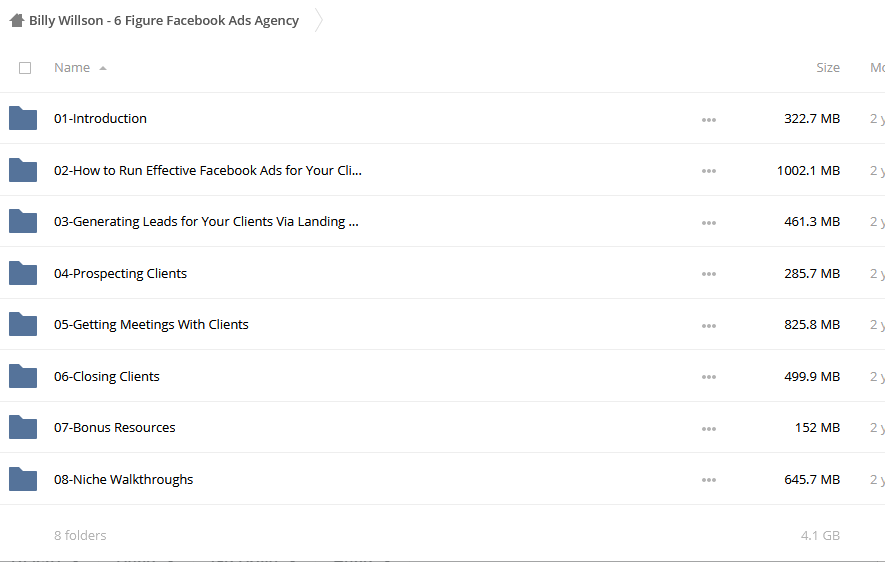Image resolution: width=885 pixels, height=562 pixels.
Task: Tick the select-all checkbox in header
Action: pyautogui.click(x=25, y=68)
